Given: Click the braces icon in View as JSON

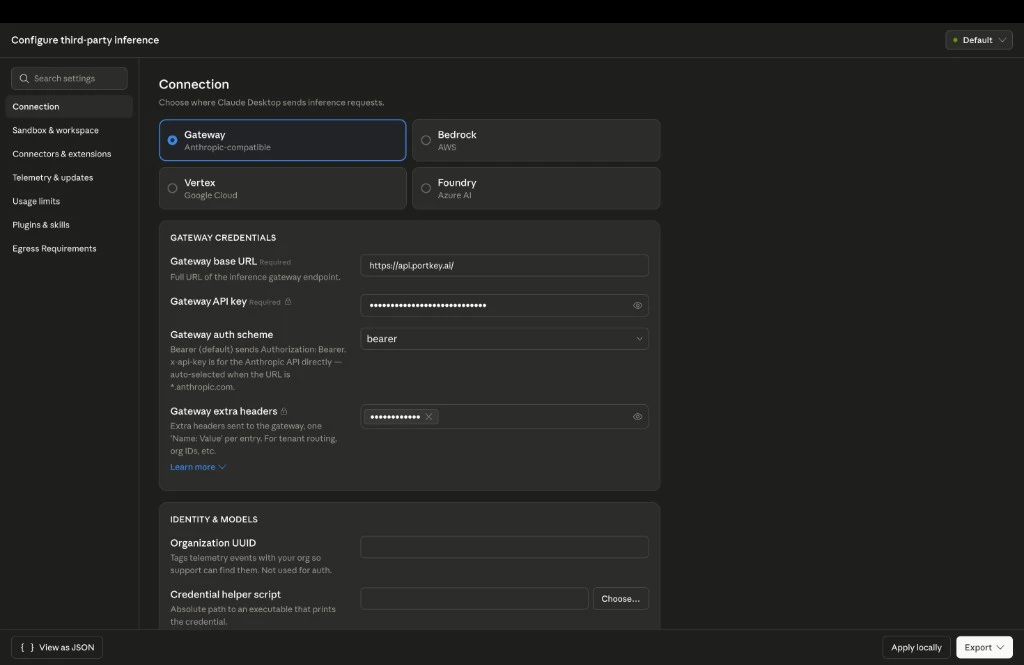Looking at the screenshot, I should (27, 647).
